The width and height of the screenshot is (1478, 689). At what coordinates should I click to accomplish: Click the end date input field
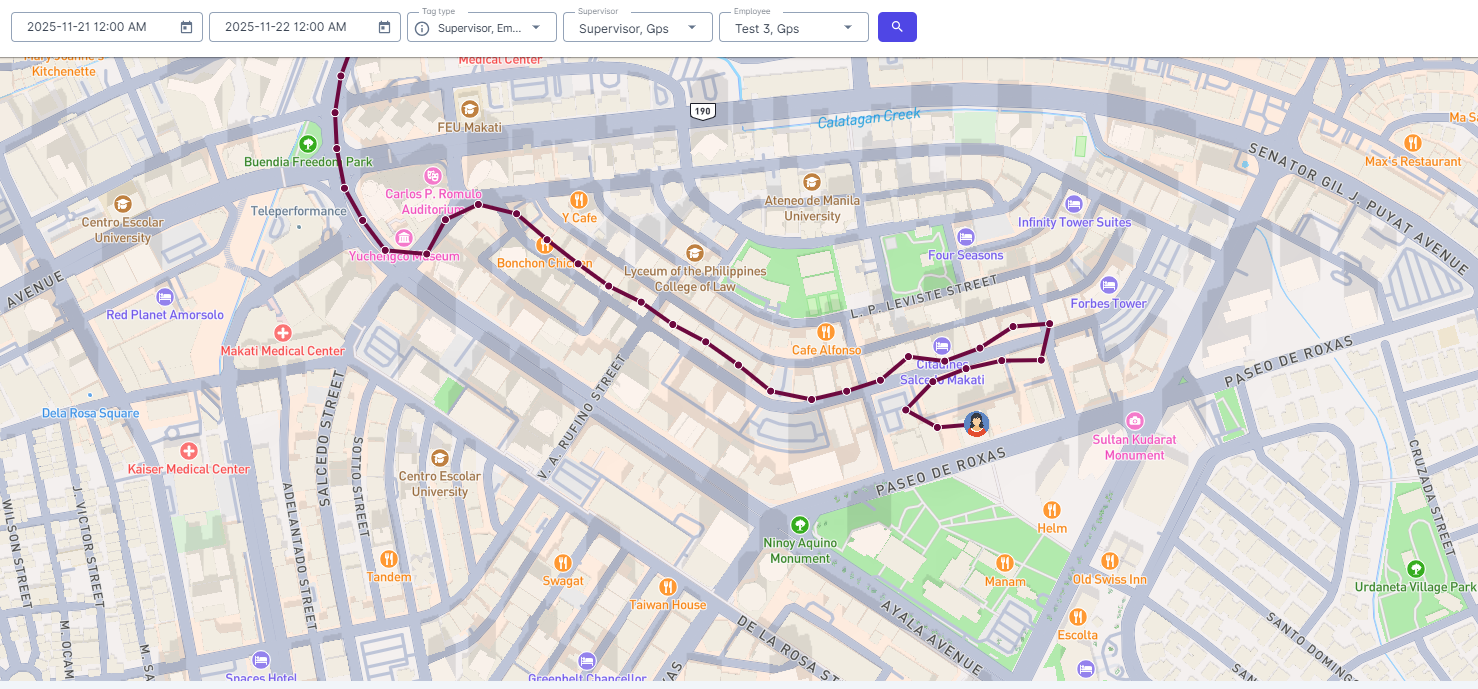[305, 27]
